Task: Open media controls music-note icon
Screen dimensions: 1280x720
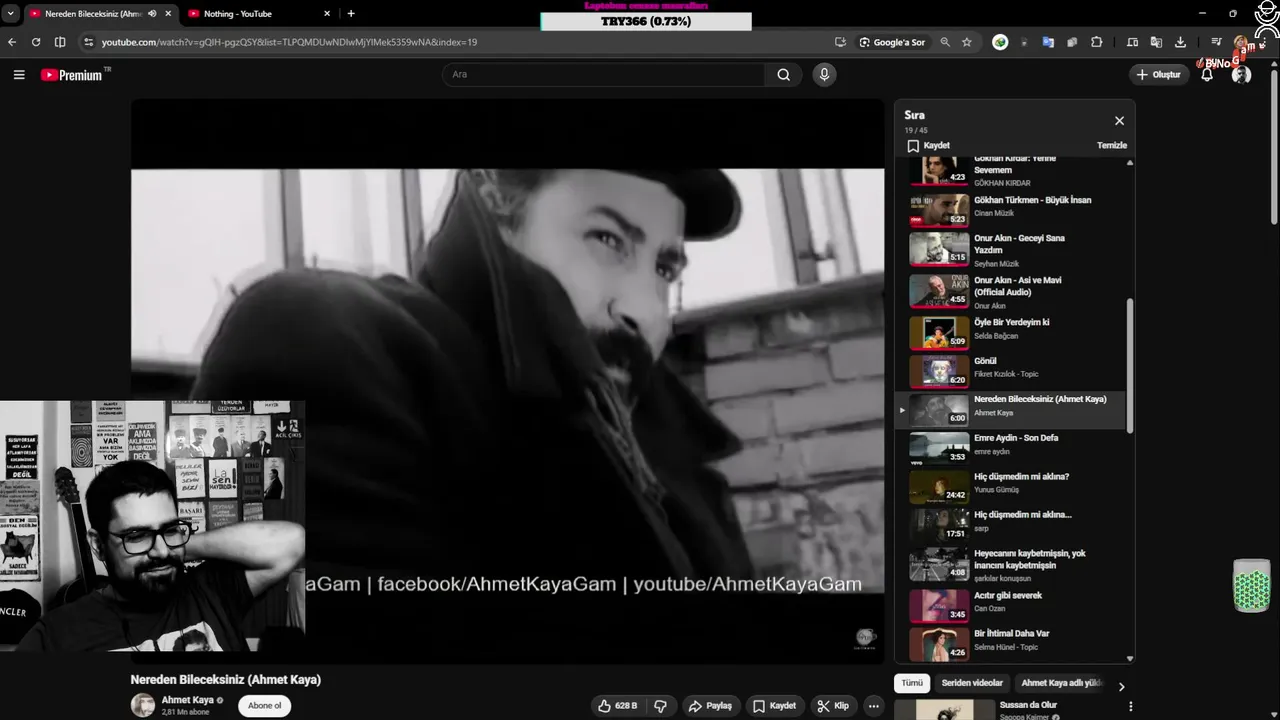Action: coord(1216,42)
